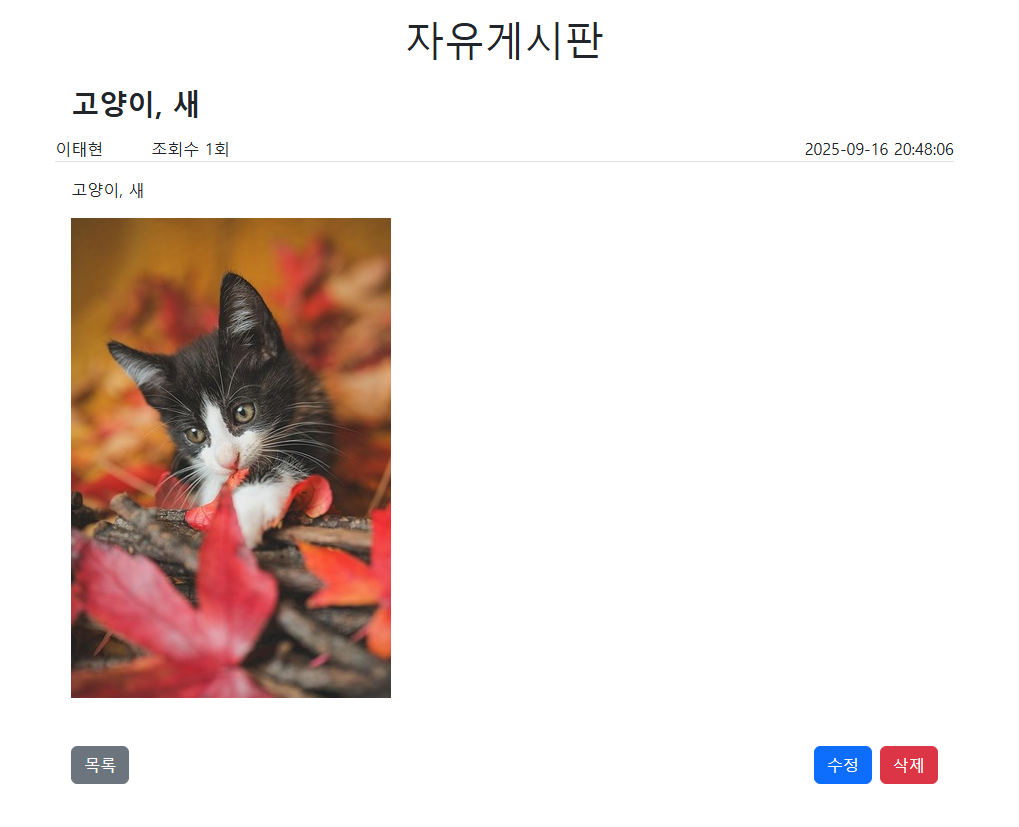Screen dimensions: 1019x827
Task: Click the kitten's eye nearest the upright ear
Action: [x=244, y=412]
